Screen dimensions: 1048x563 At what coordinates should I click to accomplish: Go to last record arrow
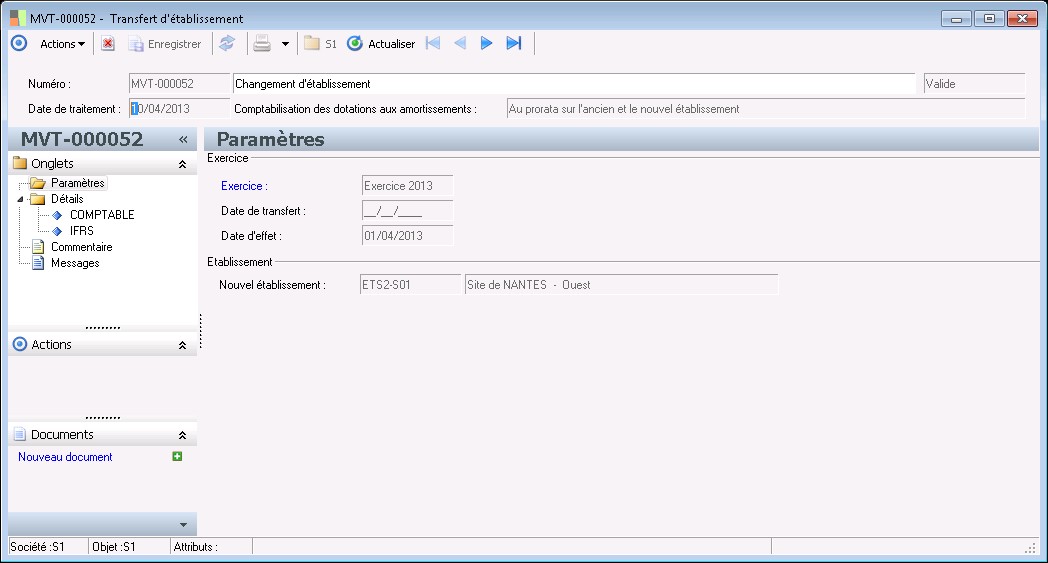(513, 43)
